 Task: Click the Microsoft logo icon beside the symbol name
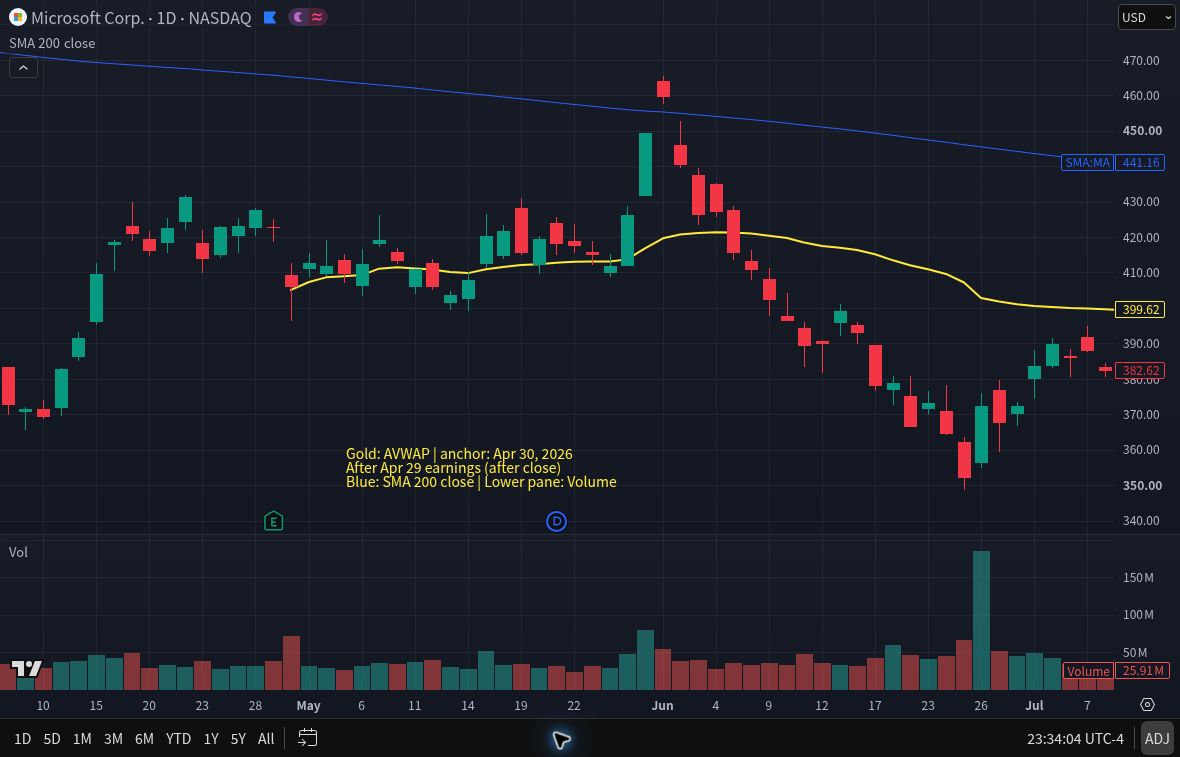(x=17, y=17)
